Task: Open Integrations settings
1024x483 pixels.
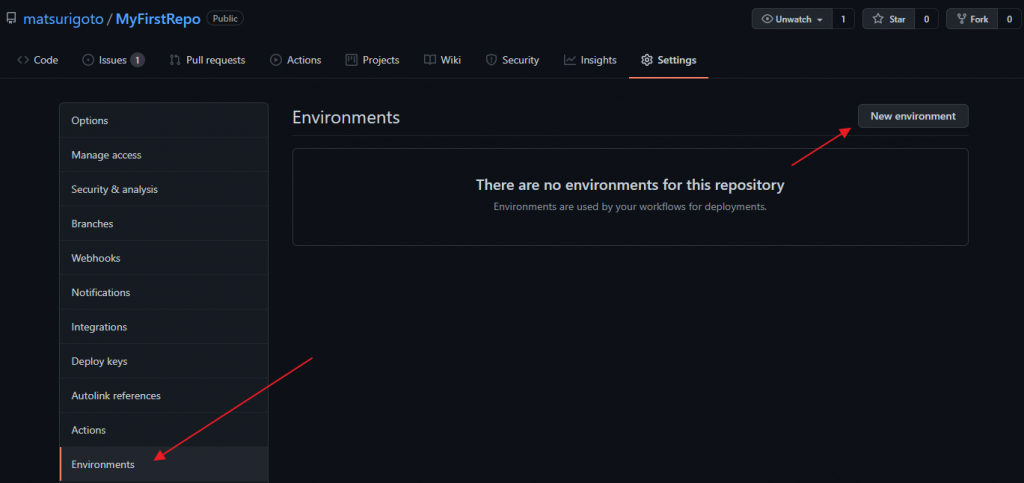Action: 164,327
